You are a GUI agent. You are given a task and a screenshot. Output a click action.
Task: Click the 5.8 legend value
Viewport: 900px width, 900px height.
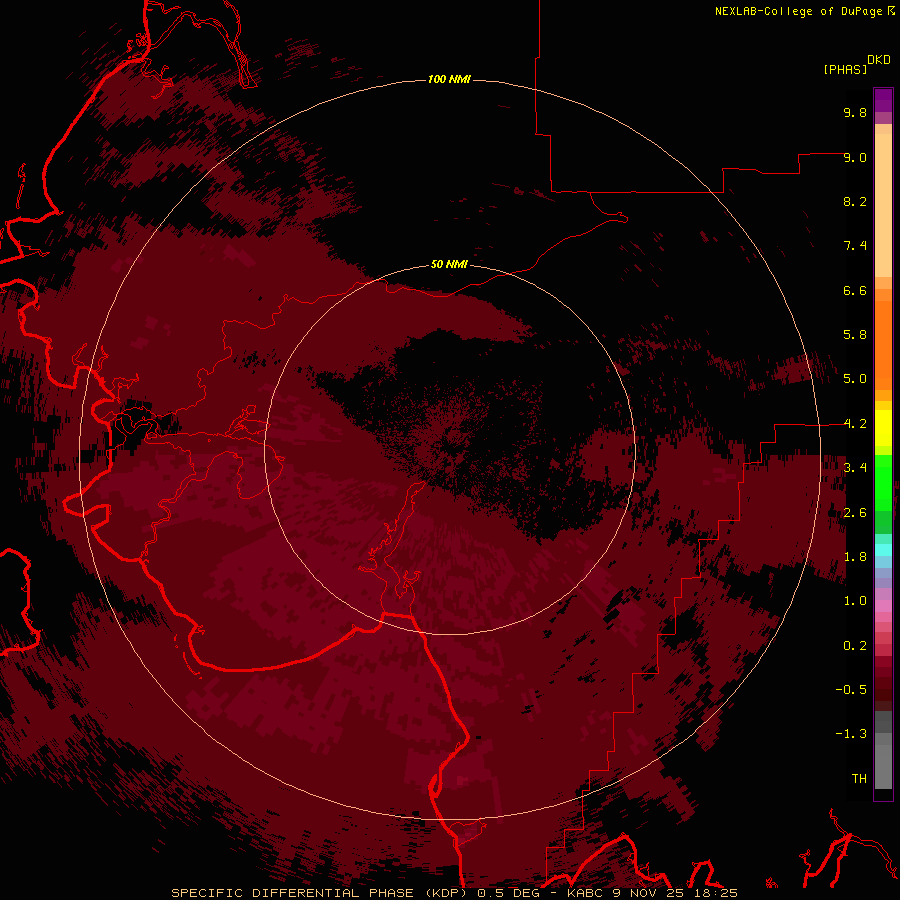[855, 335]
